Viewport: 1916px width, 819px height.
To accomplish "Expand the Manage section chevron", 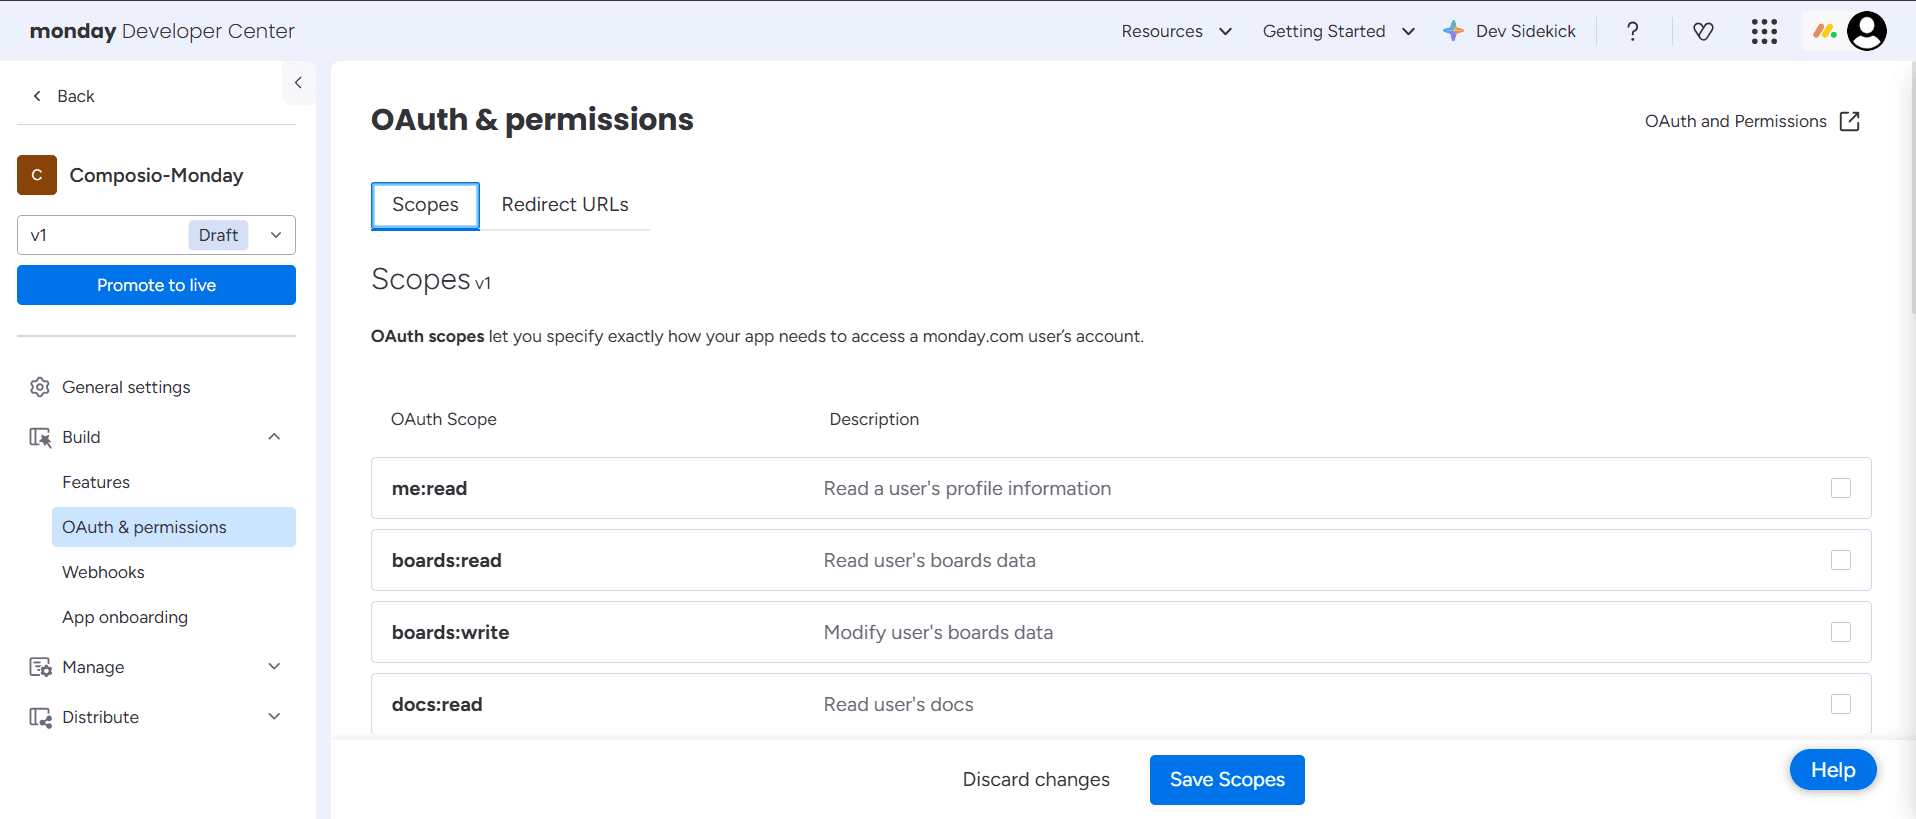I will (x=274, y=667).
